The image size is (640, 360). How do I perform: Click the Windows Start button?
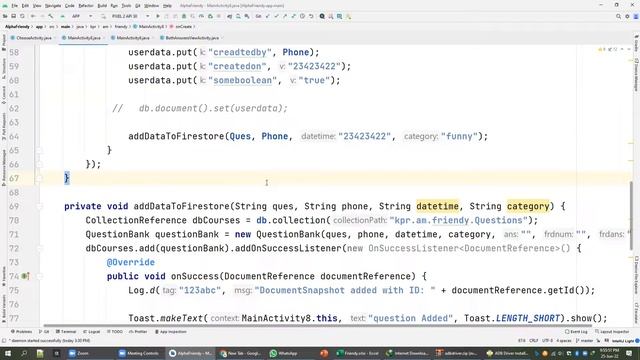[x=8, y=353]
